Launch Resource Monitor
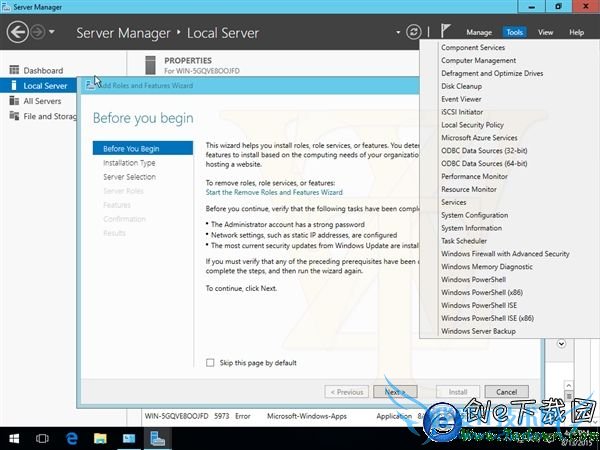Screen dimensions: 600x450 click(x=469, y=189)
